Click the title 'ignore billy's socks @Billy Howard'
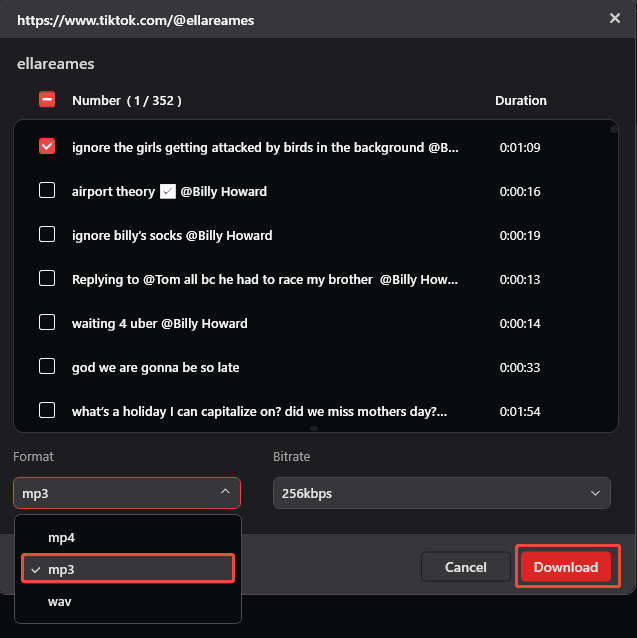Viewport: 637px width, 638px height. [172, 235]
